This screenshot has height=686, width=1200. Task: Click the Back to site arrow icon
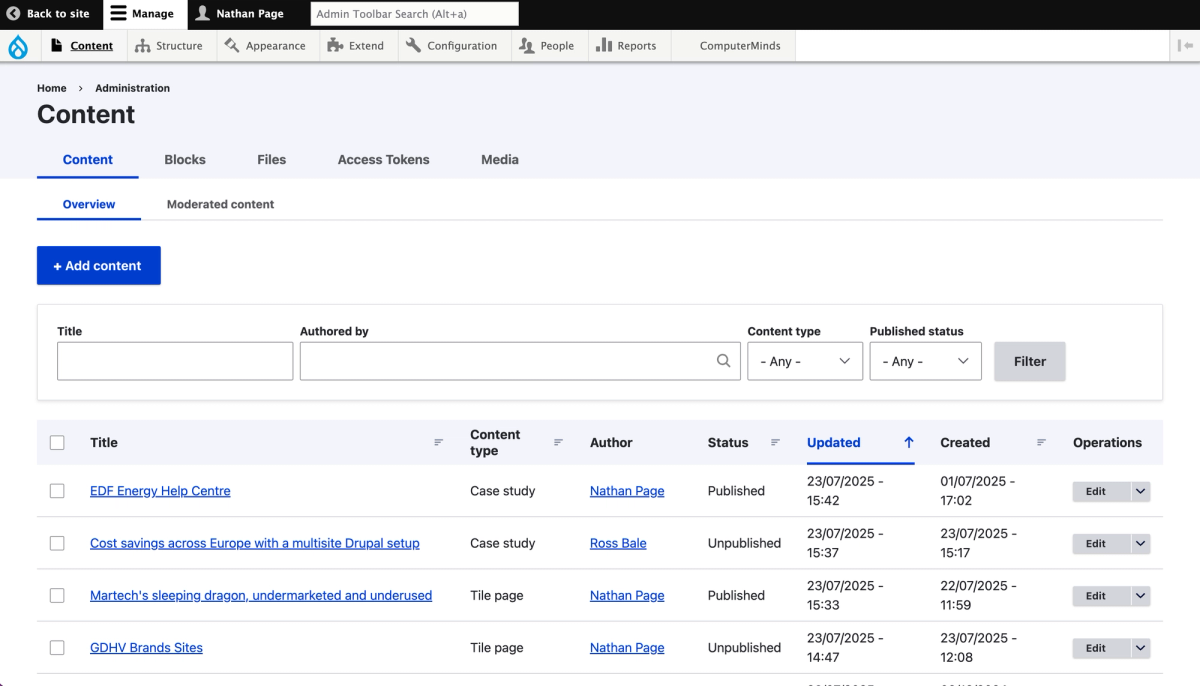point(13,14)
